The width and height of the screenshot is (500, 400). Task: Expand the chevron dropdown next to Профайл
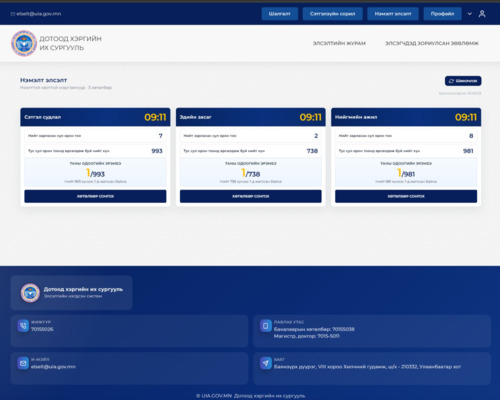coord(470,14)
